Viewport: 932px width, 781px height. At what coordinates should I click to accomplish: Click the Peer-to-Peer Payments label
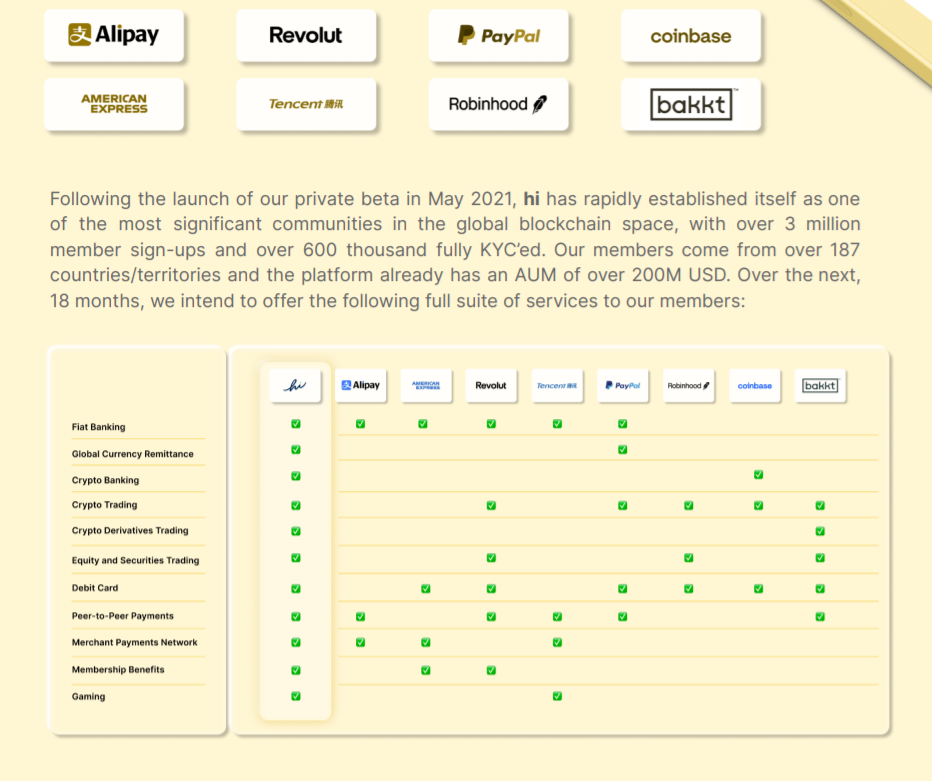click(x=123, y=616)
